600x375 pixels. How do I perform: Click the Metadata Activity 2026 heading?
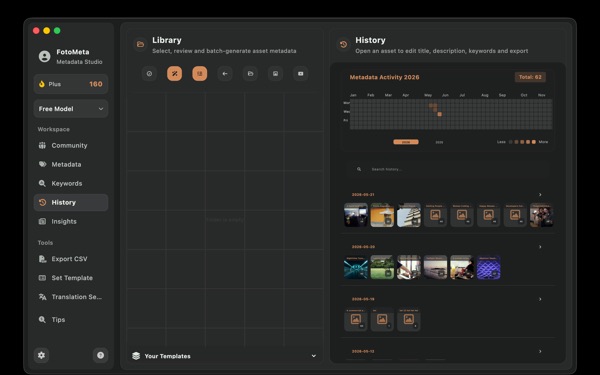point(385,77)
